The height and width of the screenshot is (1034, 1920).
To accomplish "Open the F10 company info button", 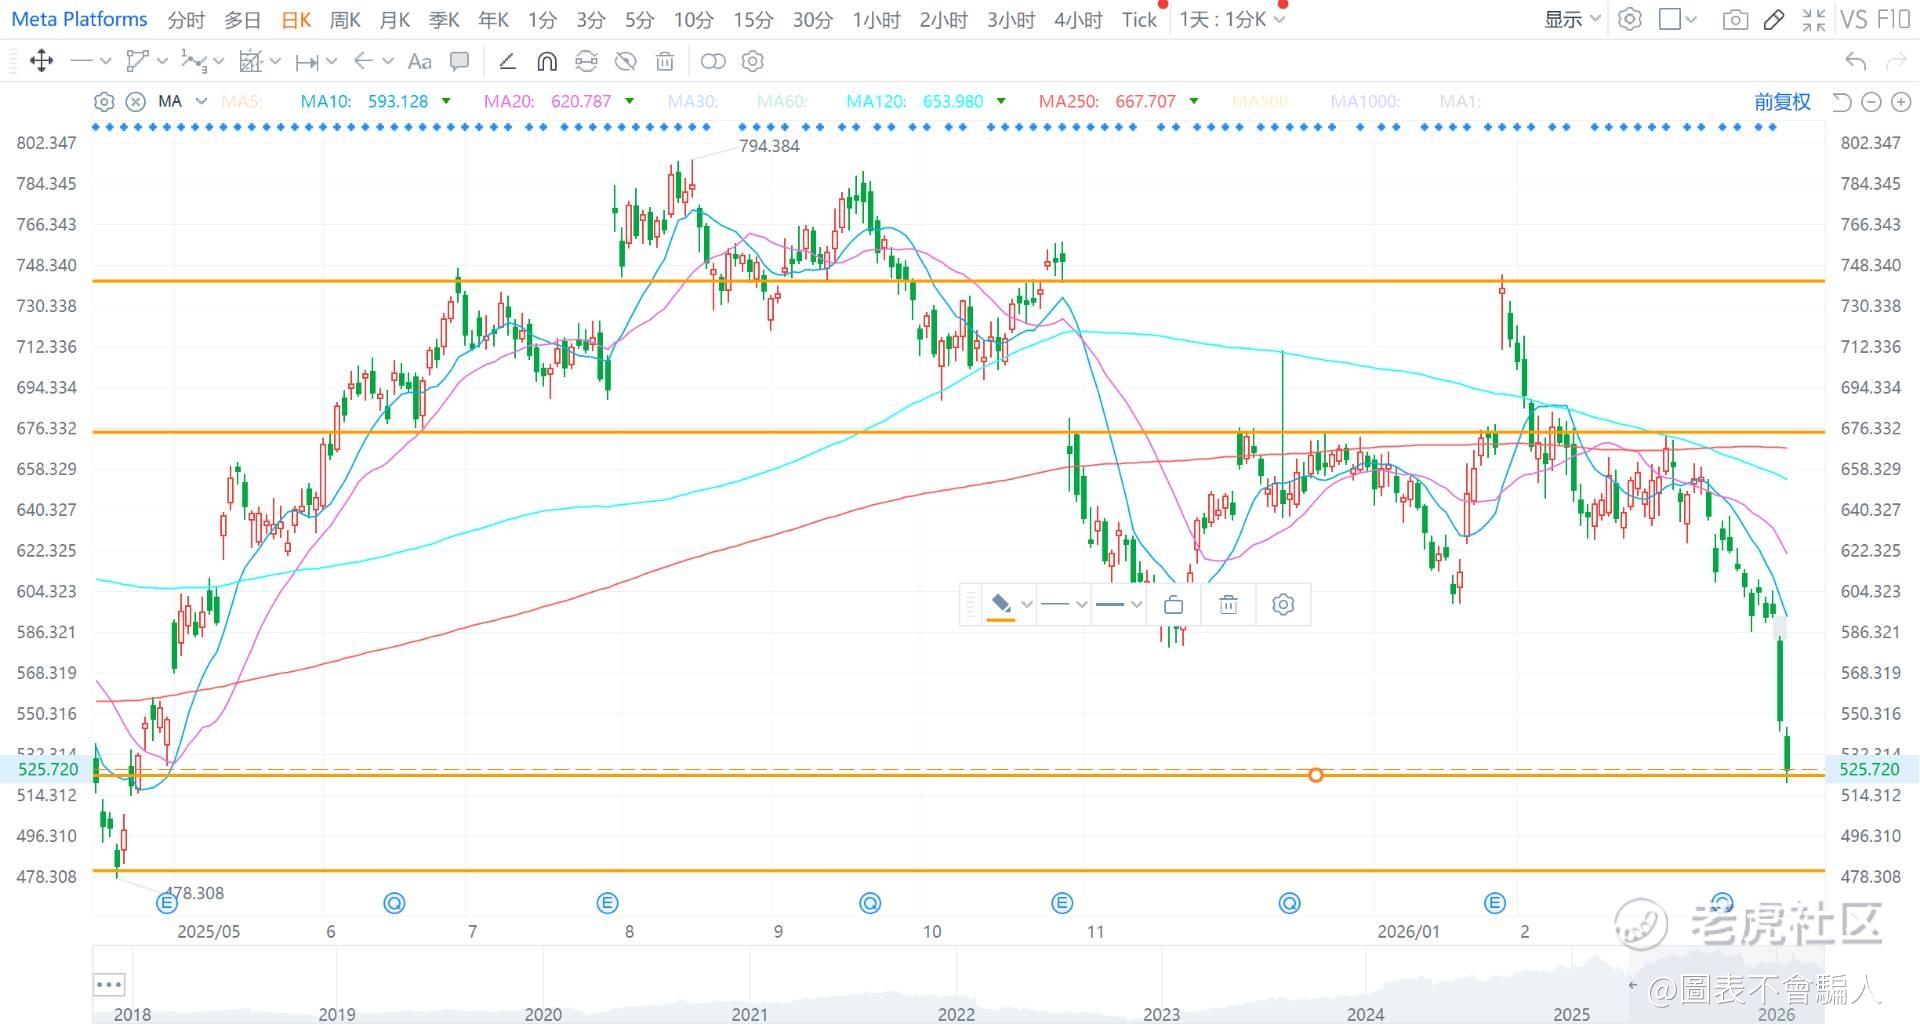I will click(1893, 19).
